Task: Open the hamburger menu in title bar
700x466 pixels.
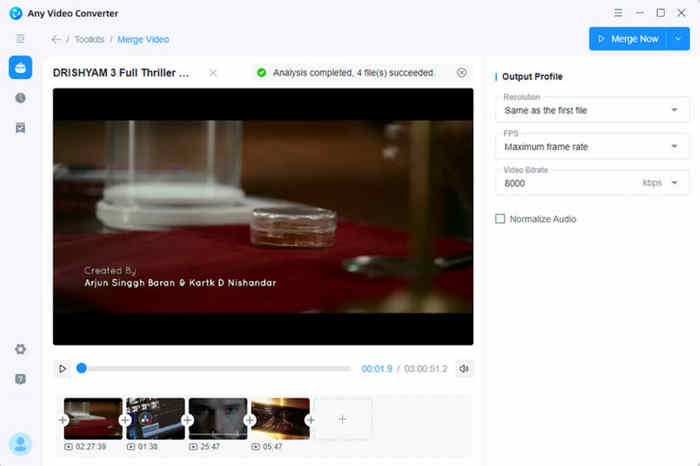Action: [618, 13]
